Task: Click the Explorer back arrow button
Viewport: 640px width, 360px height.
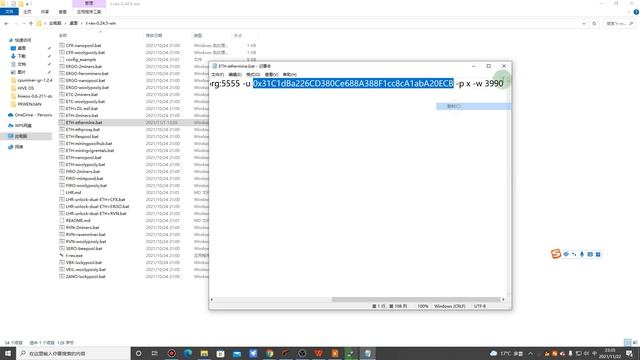Action: 6,23
